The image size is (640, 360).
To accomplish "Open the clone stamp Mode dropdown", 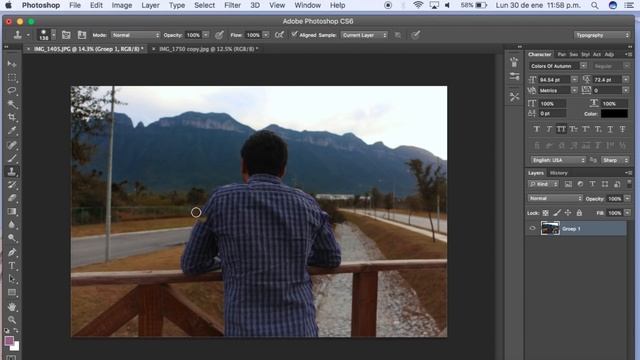I will coord(136,35).
